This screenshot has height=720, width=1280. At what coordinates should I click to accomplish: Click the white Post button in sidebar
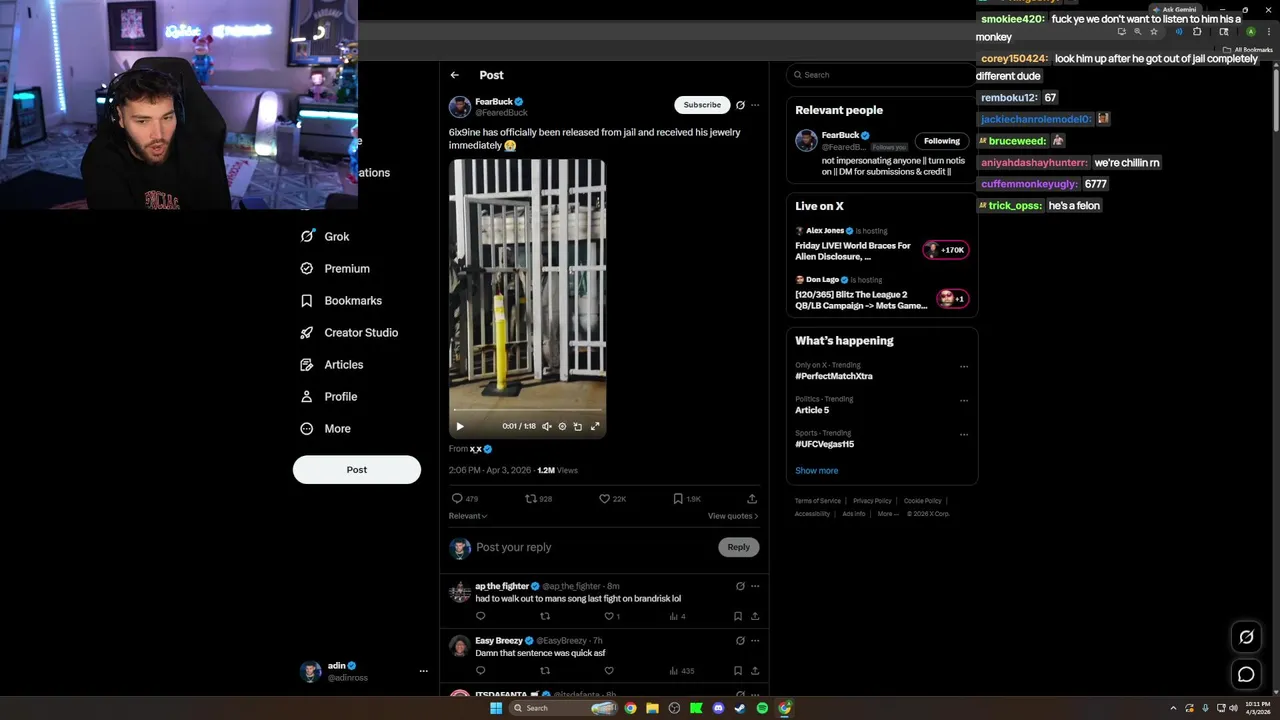[x=357, y=470]
